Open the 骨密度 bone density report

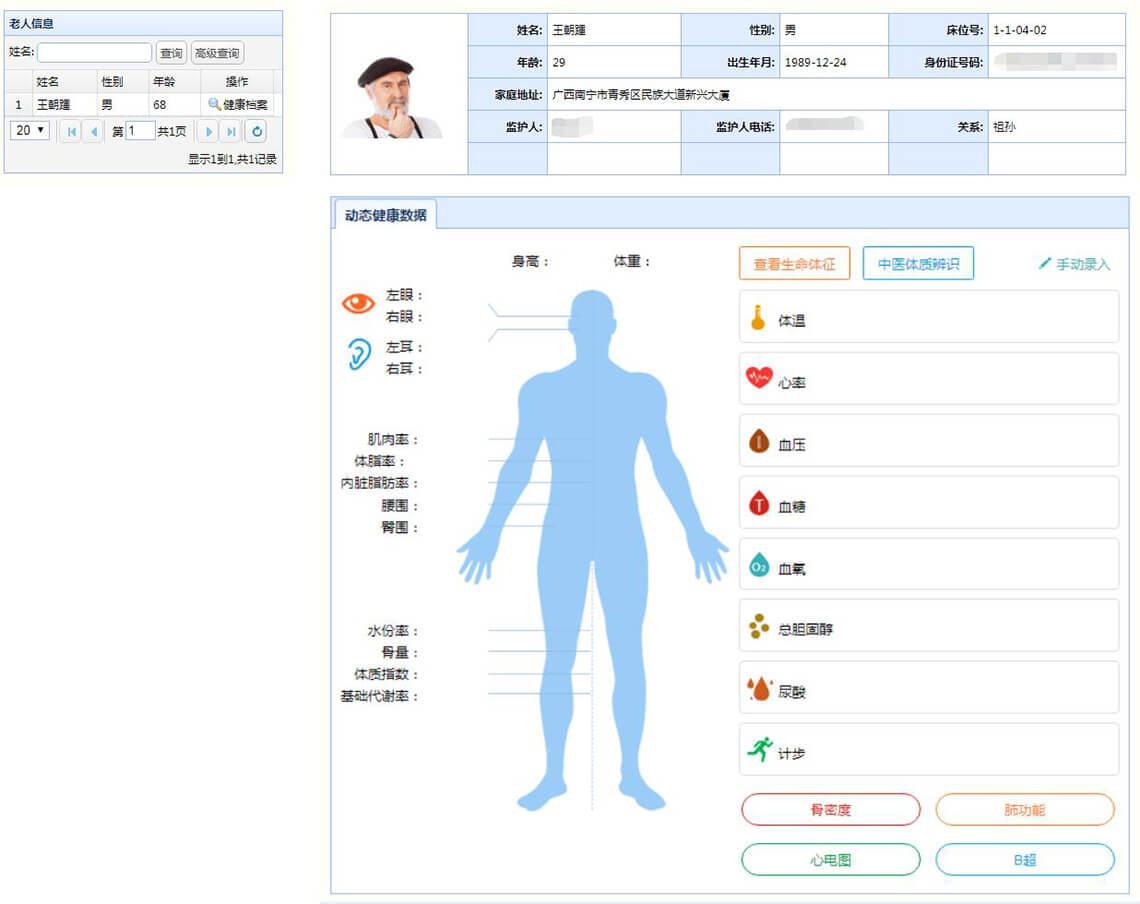tap(830, 810)
